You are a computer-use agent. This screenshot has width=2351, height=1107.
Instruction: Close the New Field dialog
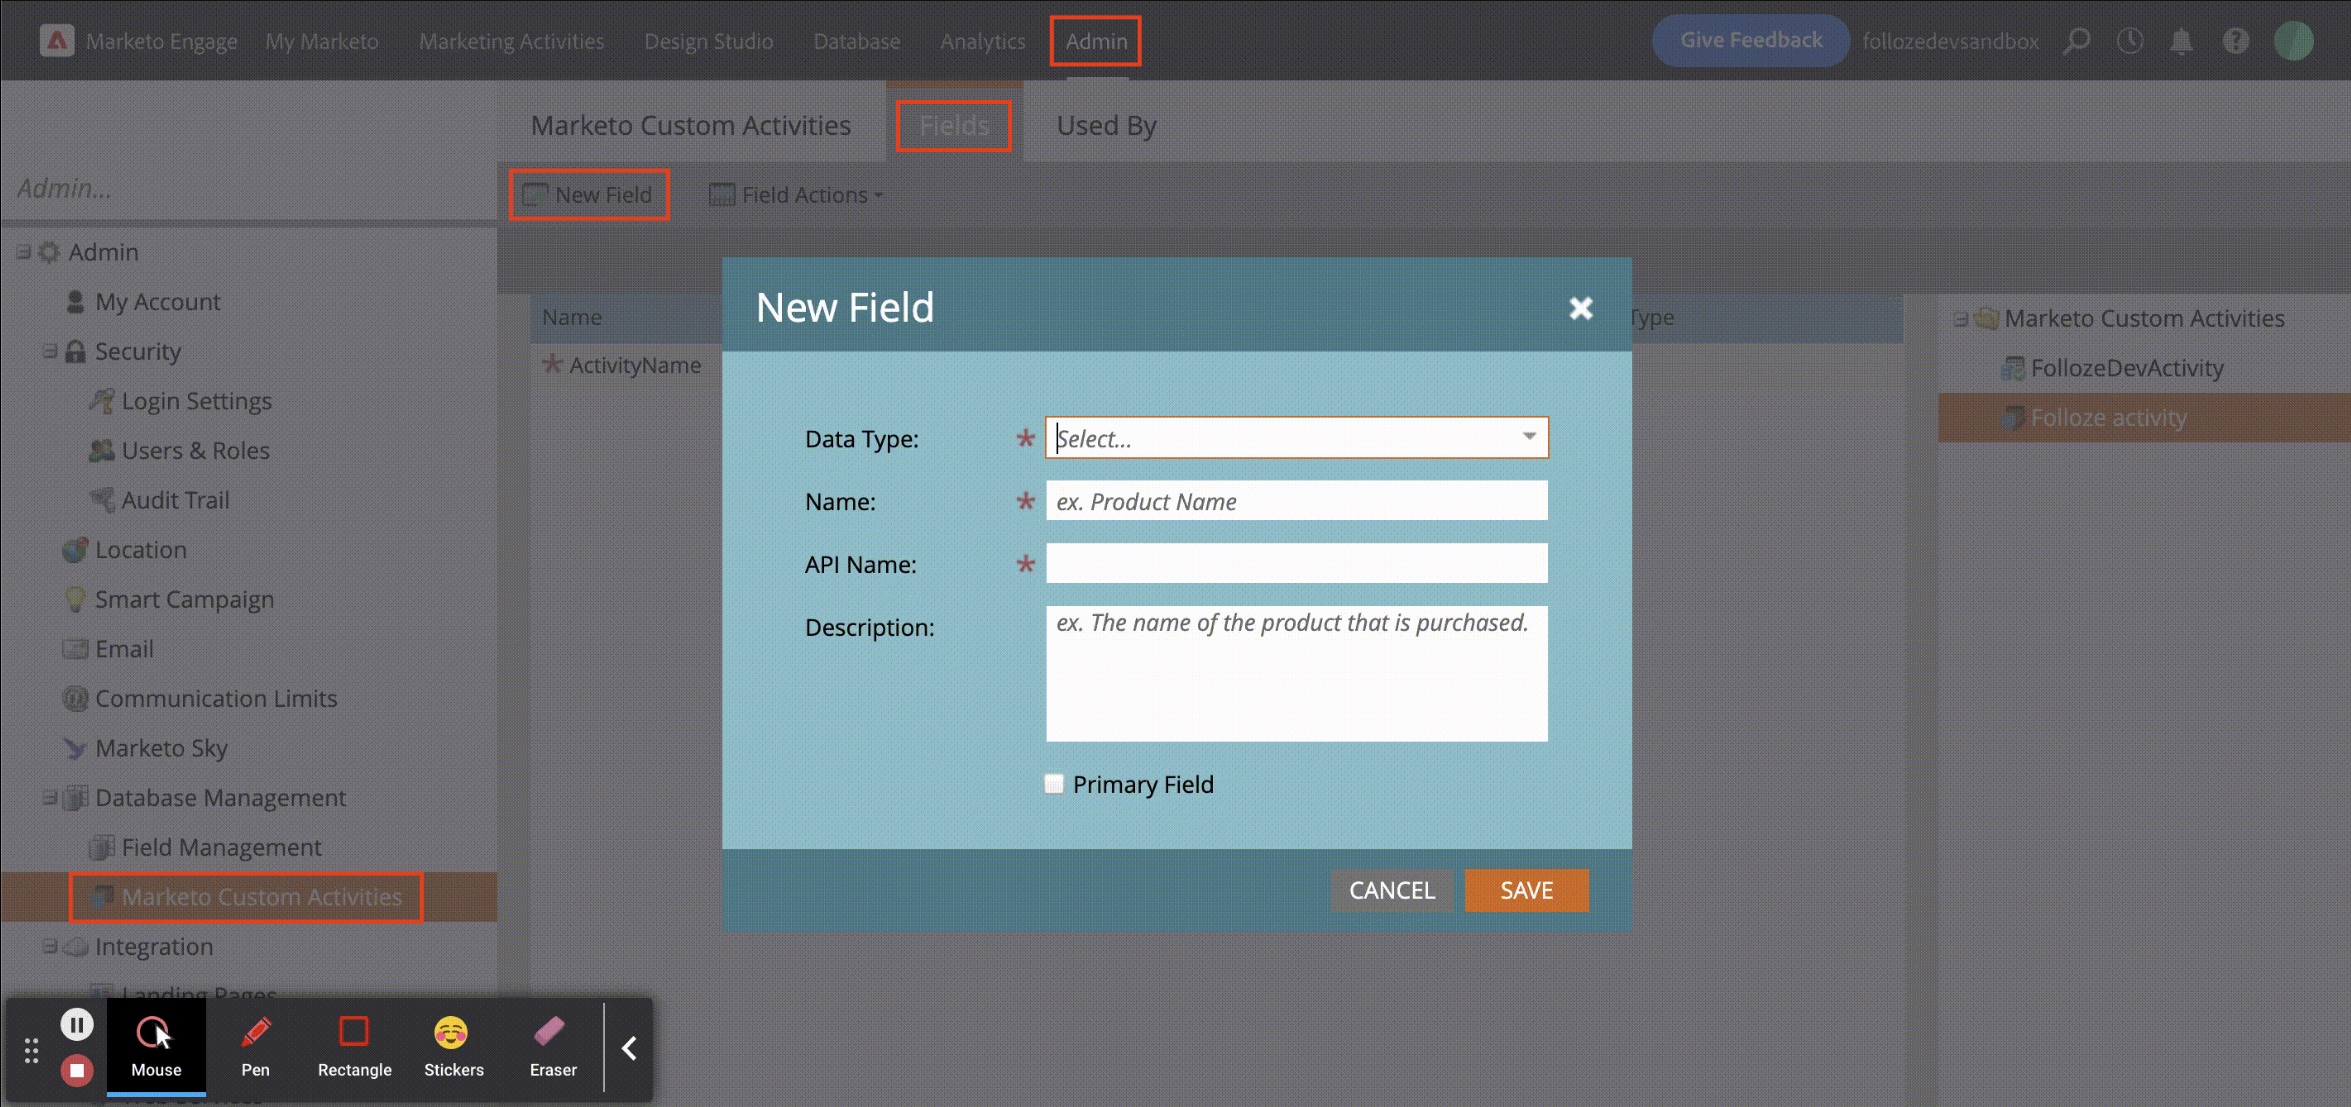coord(1581,308)
